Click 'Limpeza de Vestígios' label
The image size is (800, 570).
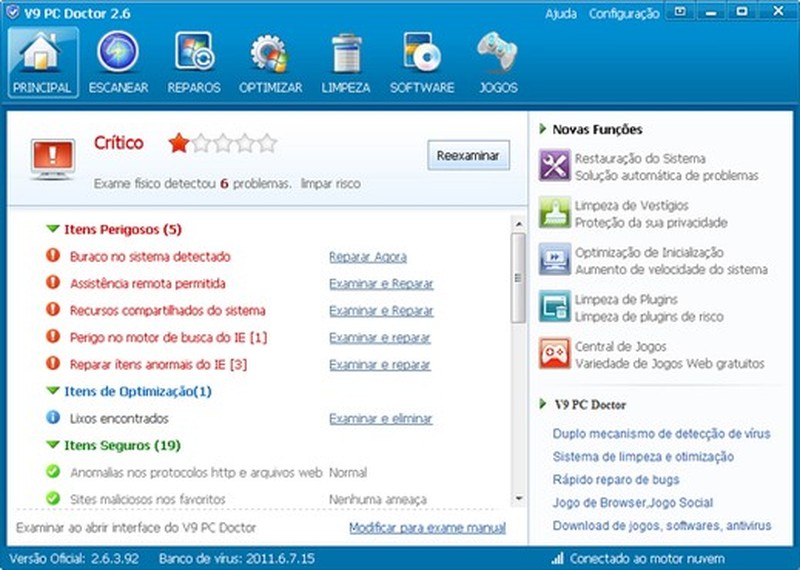[632, 205]
